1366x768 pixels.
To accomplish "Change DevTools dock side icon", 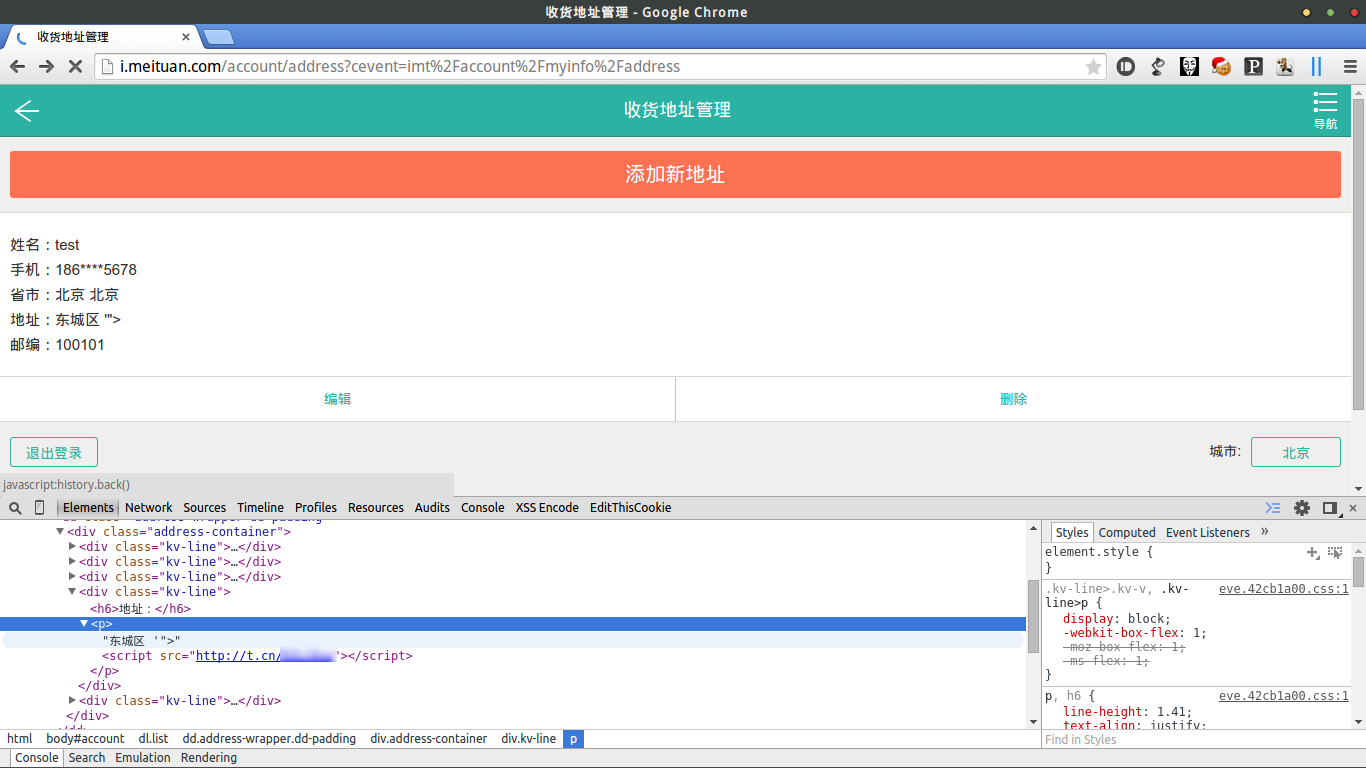I will 1330,508.
